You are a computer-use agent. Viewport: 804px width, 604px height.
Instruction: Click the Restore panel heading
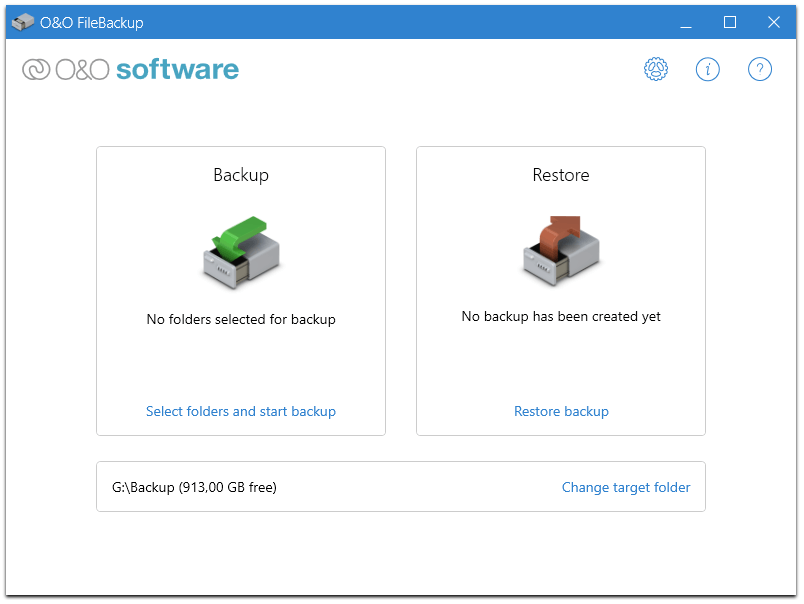click(x=561, y=175)
